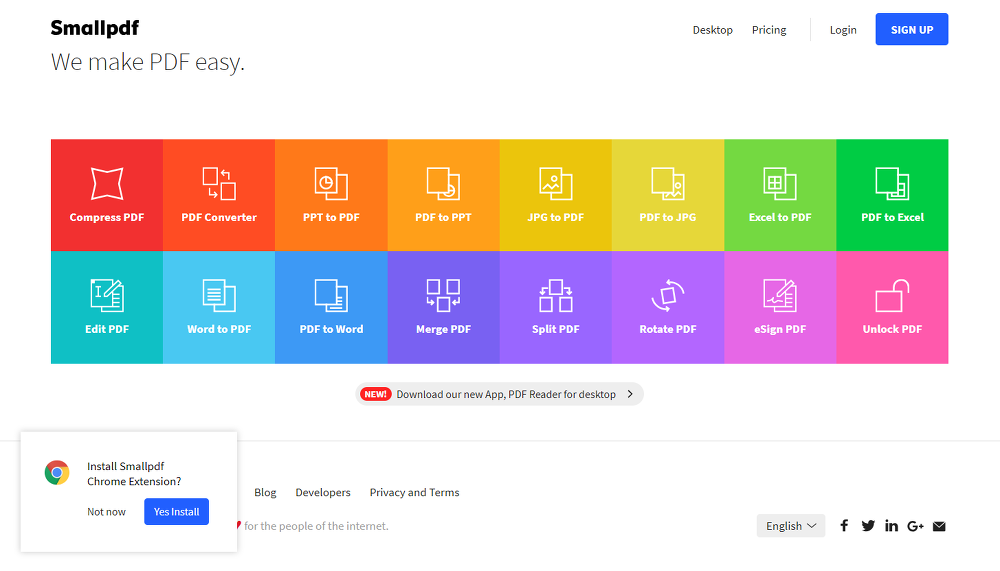Select the PPT to PDF tile
The width and height of the screenshot is (1000, 571).
pos(331,195)
